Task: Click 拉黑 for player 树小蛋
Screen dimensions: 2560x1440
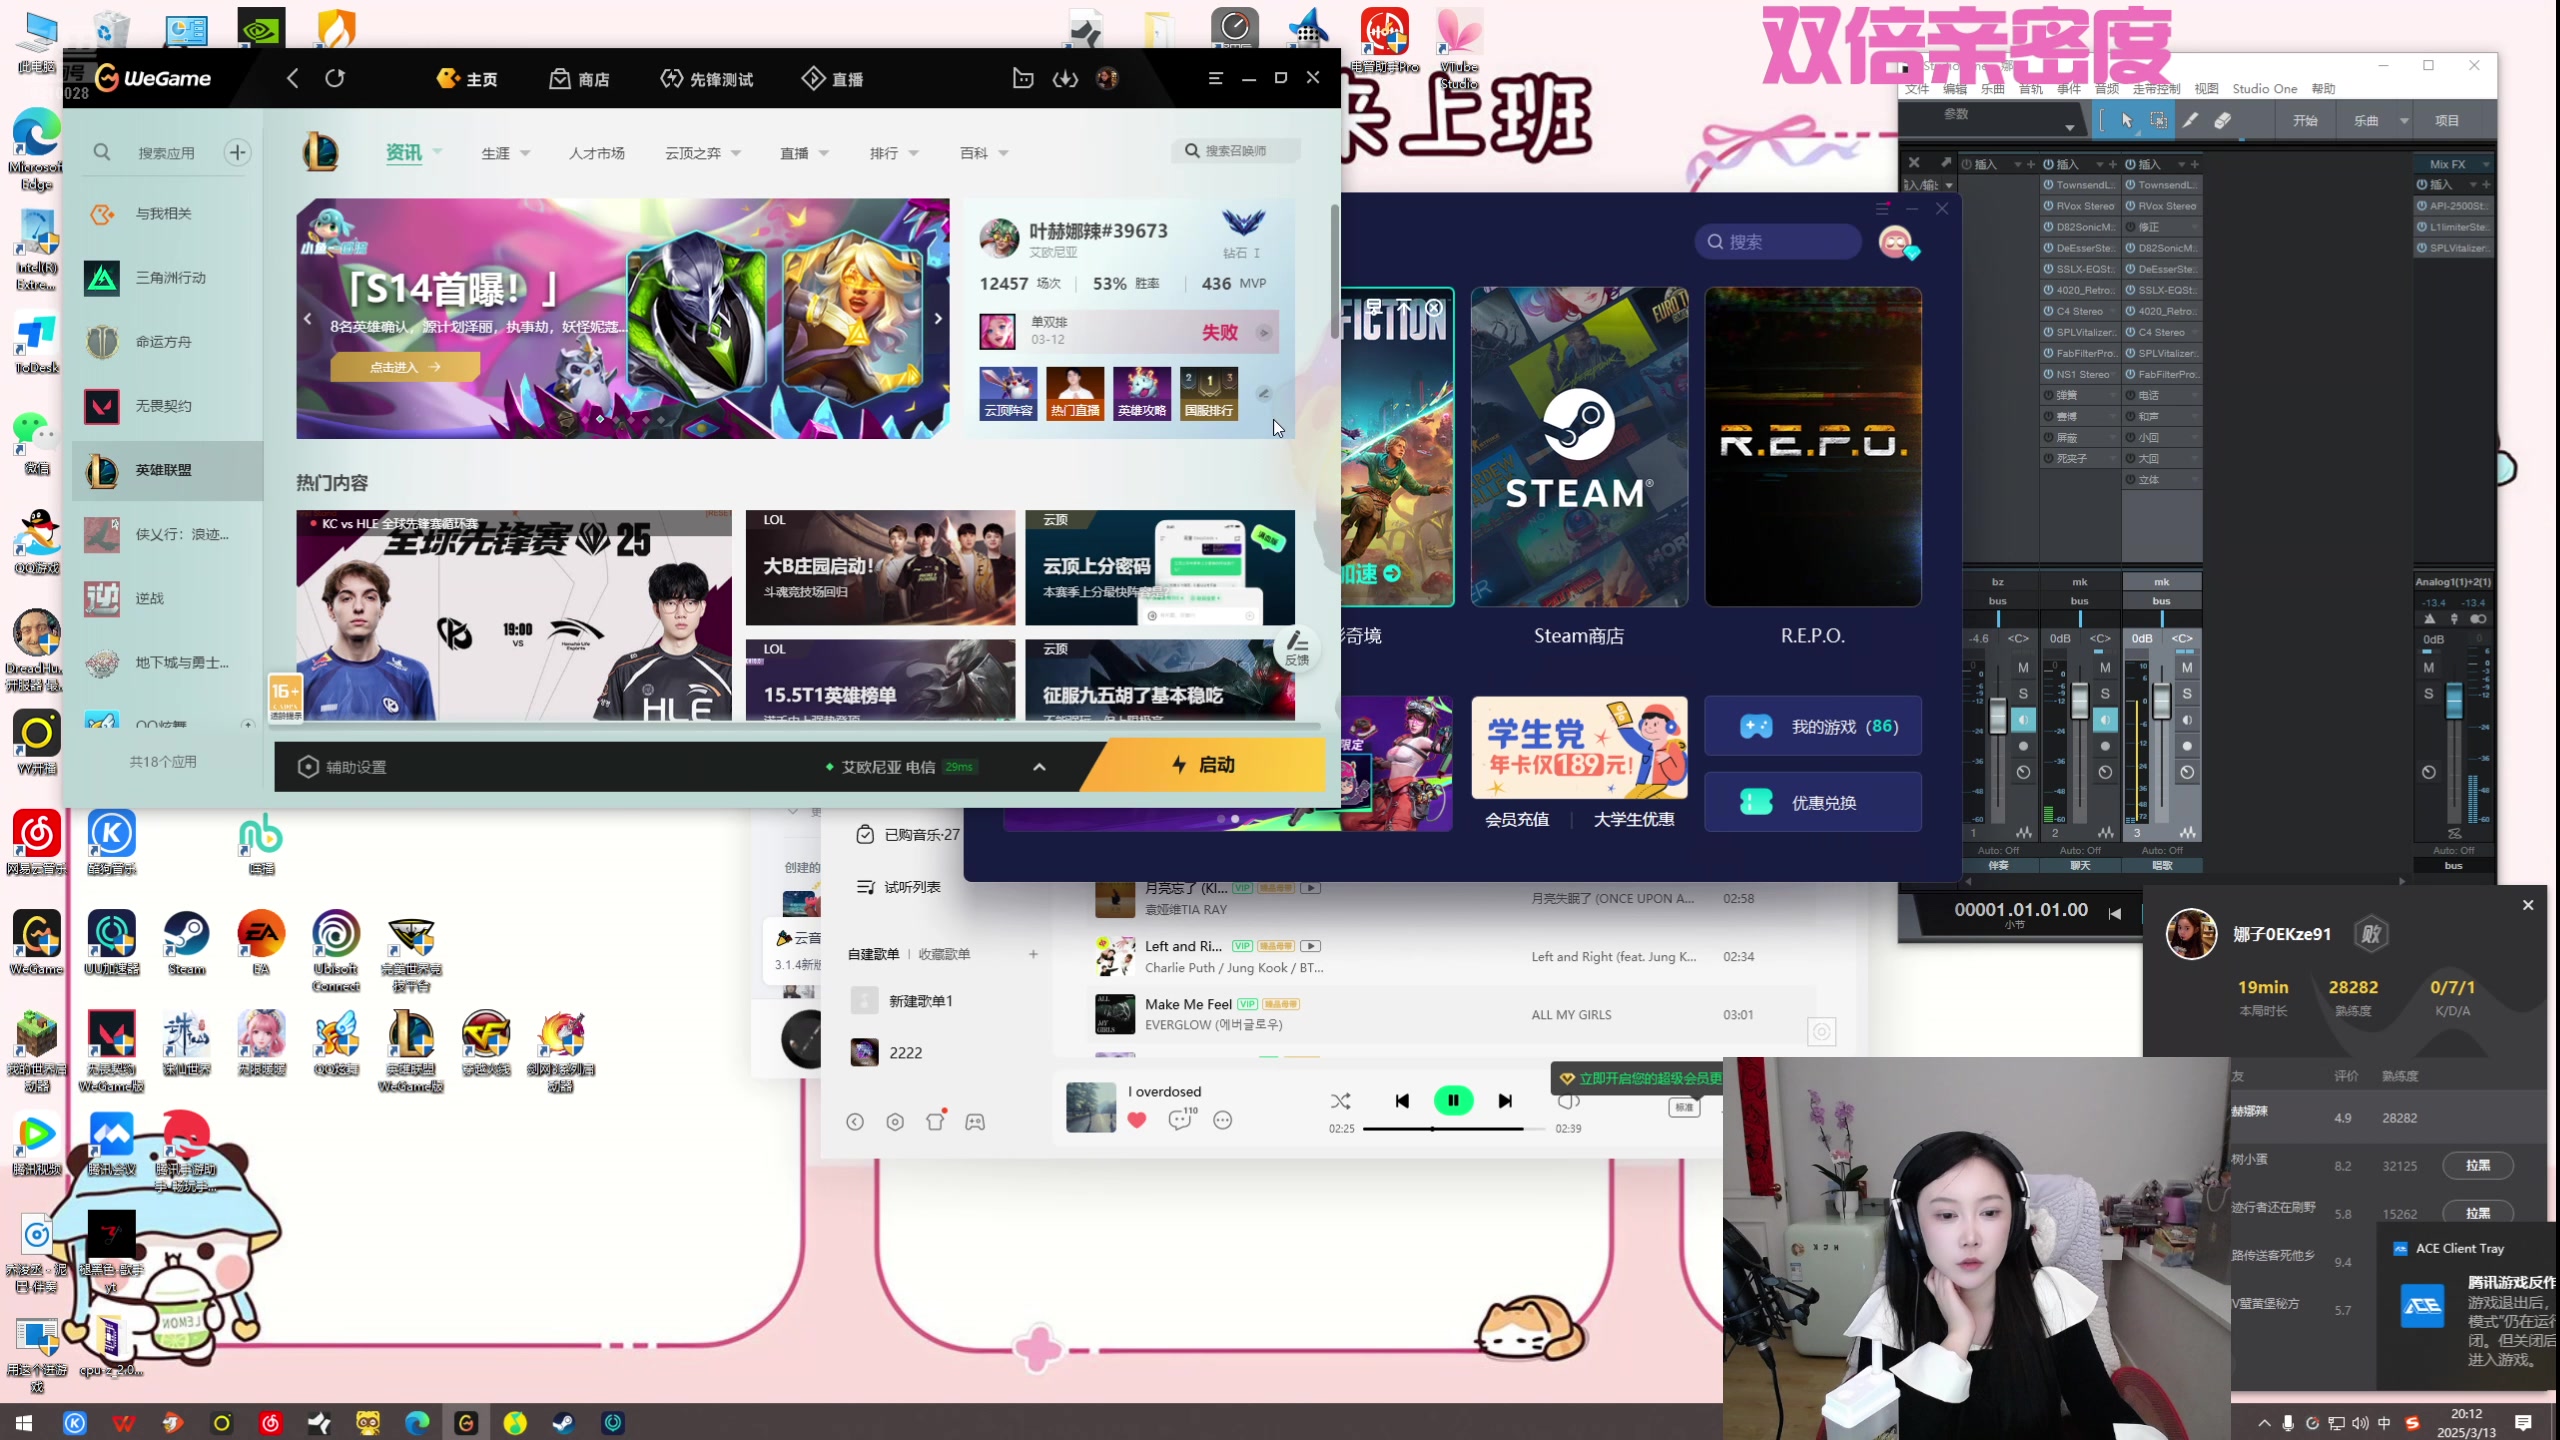Action: pyautogui.click(x=2477, y=1165)
